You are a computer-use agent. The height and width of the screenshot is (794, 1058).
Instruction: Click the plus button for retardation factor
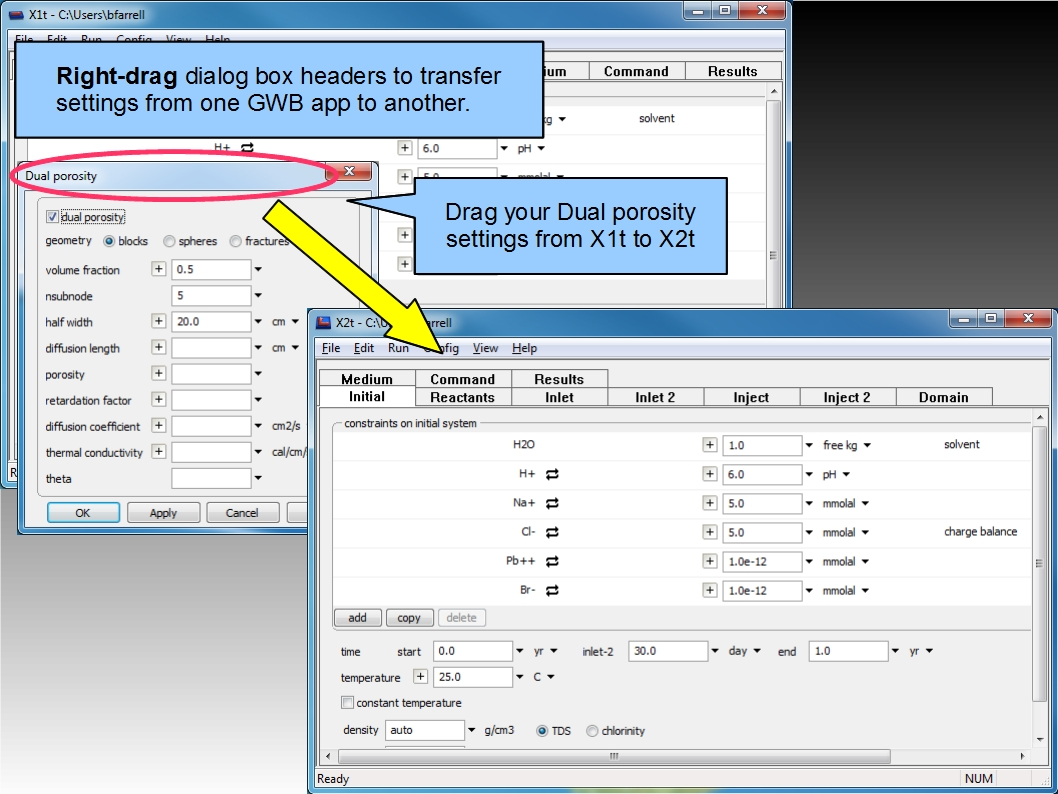point(159,399)
